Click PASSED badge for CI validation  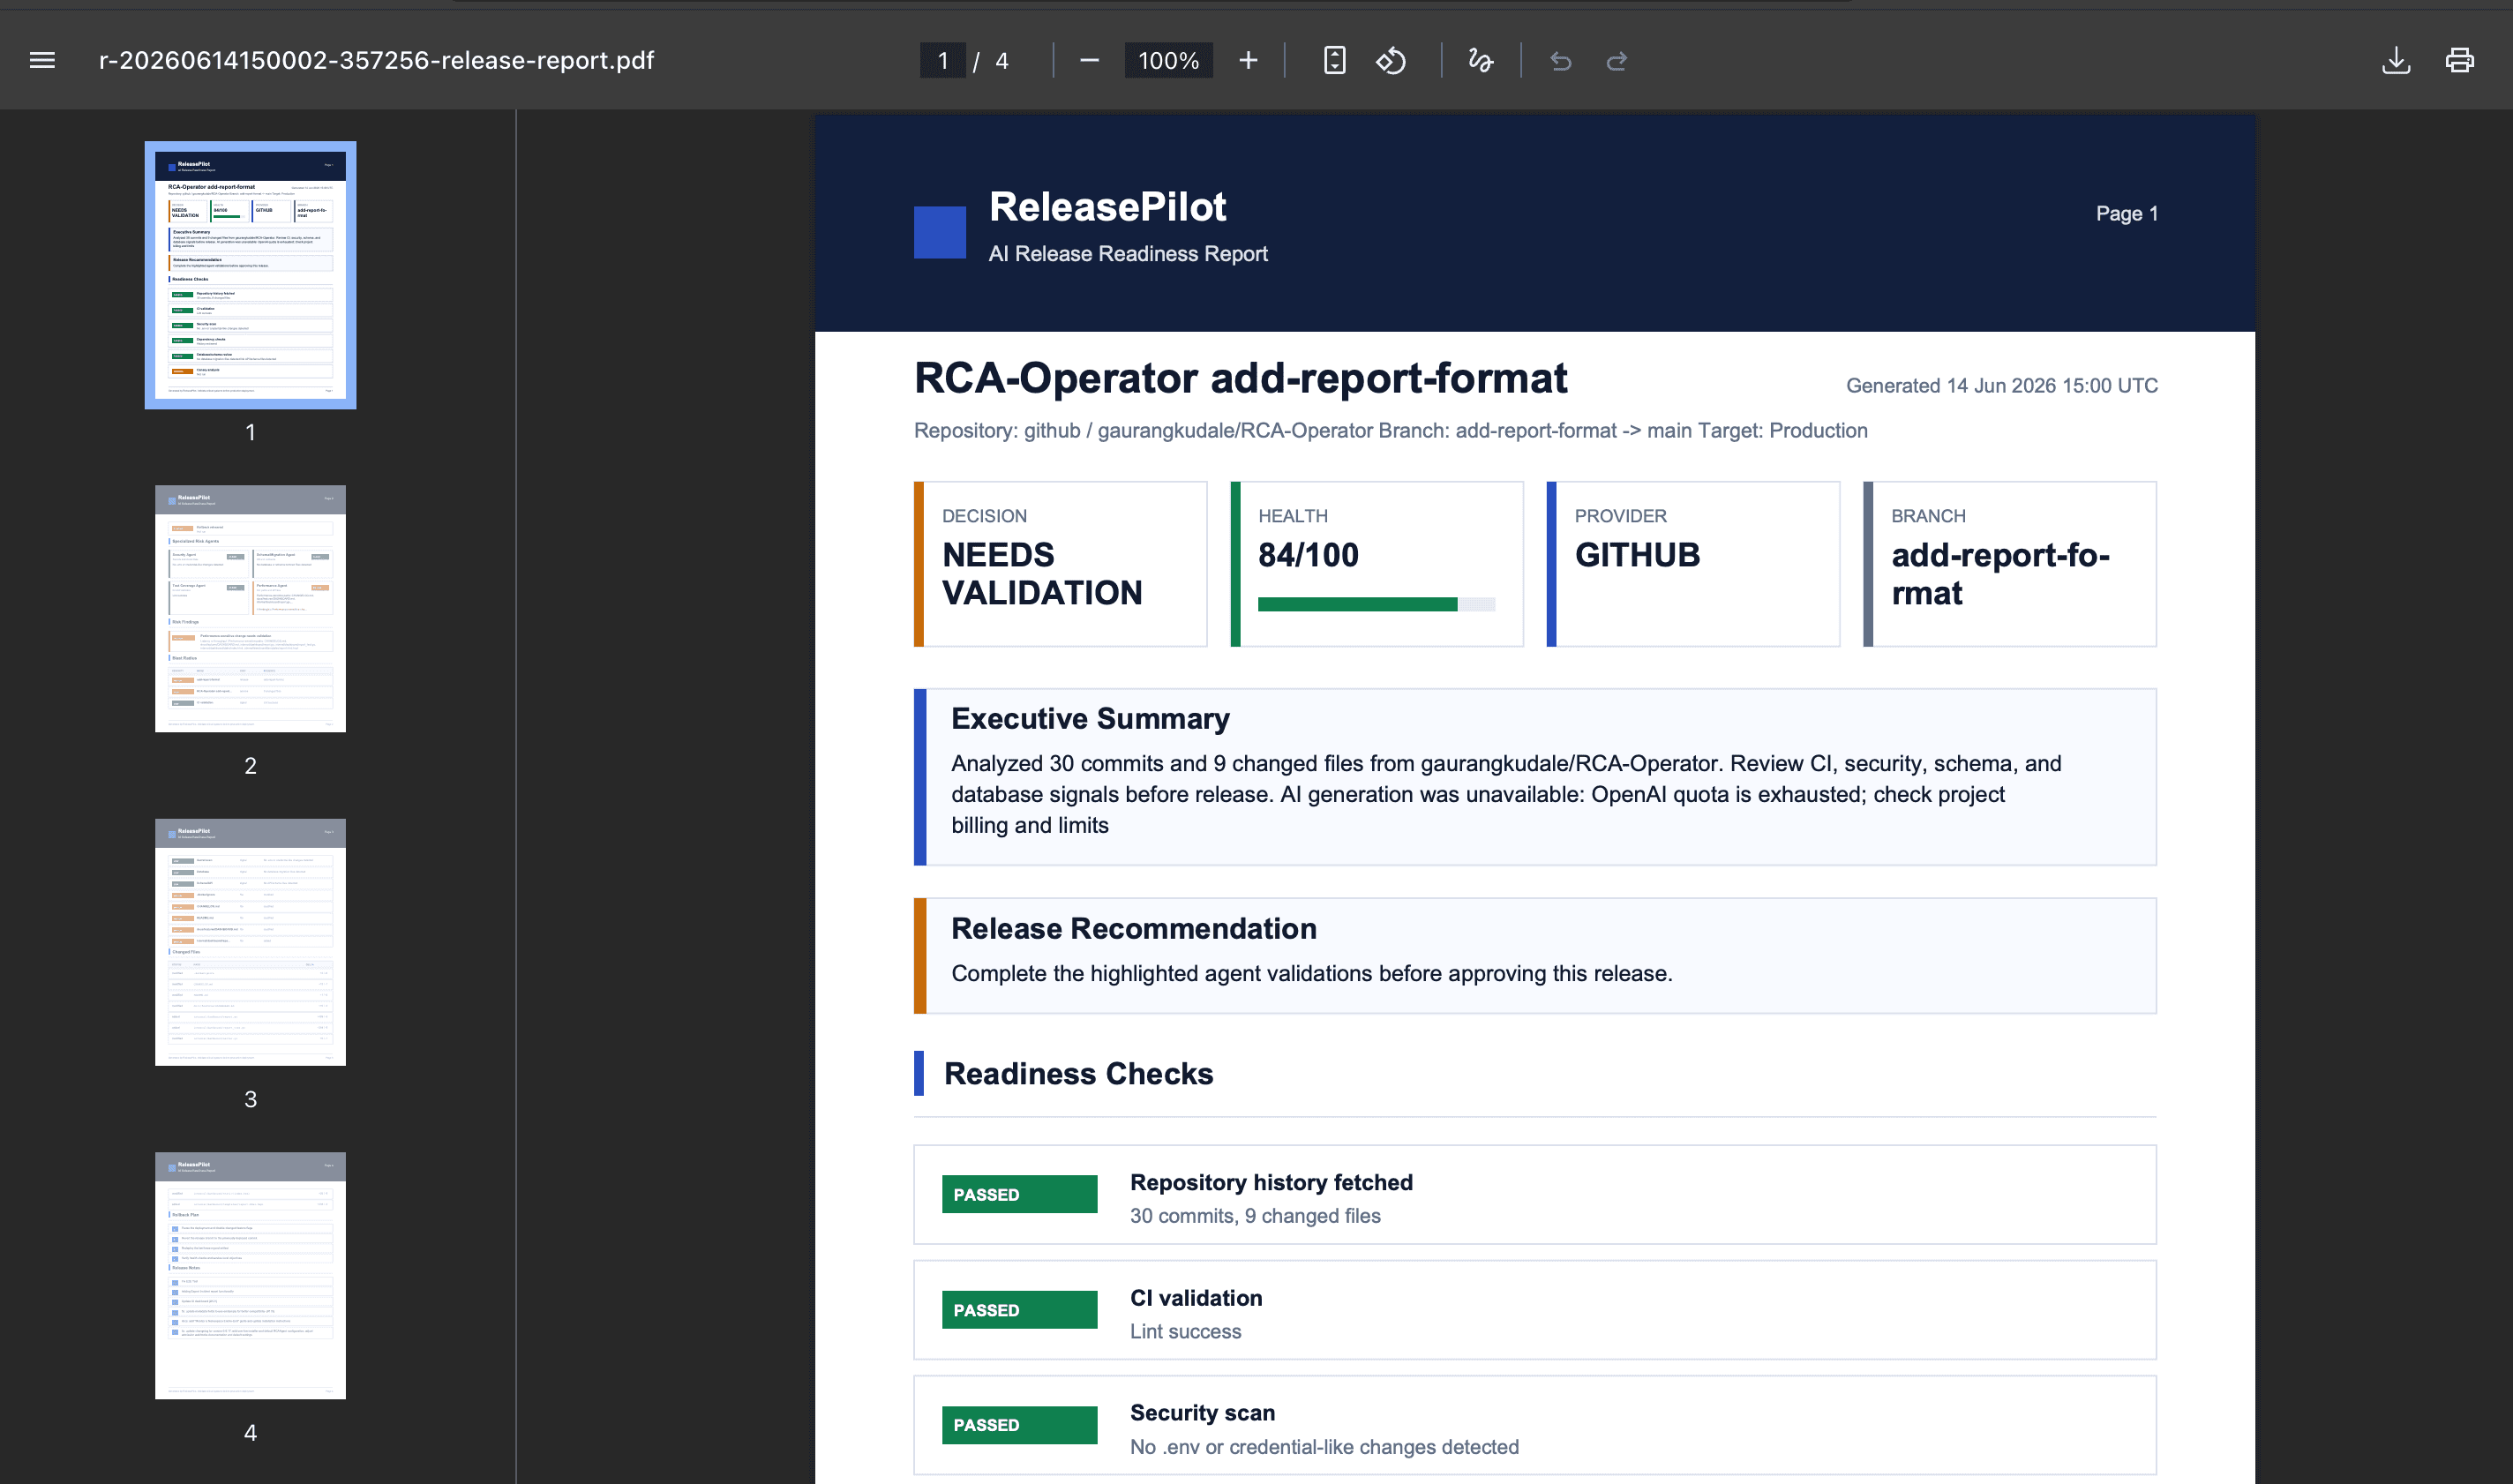coord(1019,1310)
